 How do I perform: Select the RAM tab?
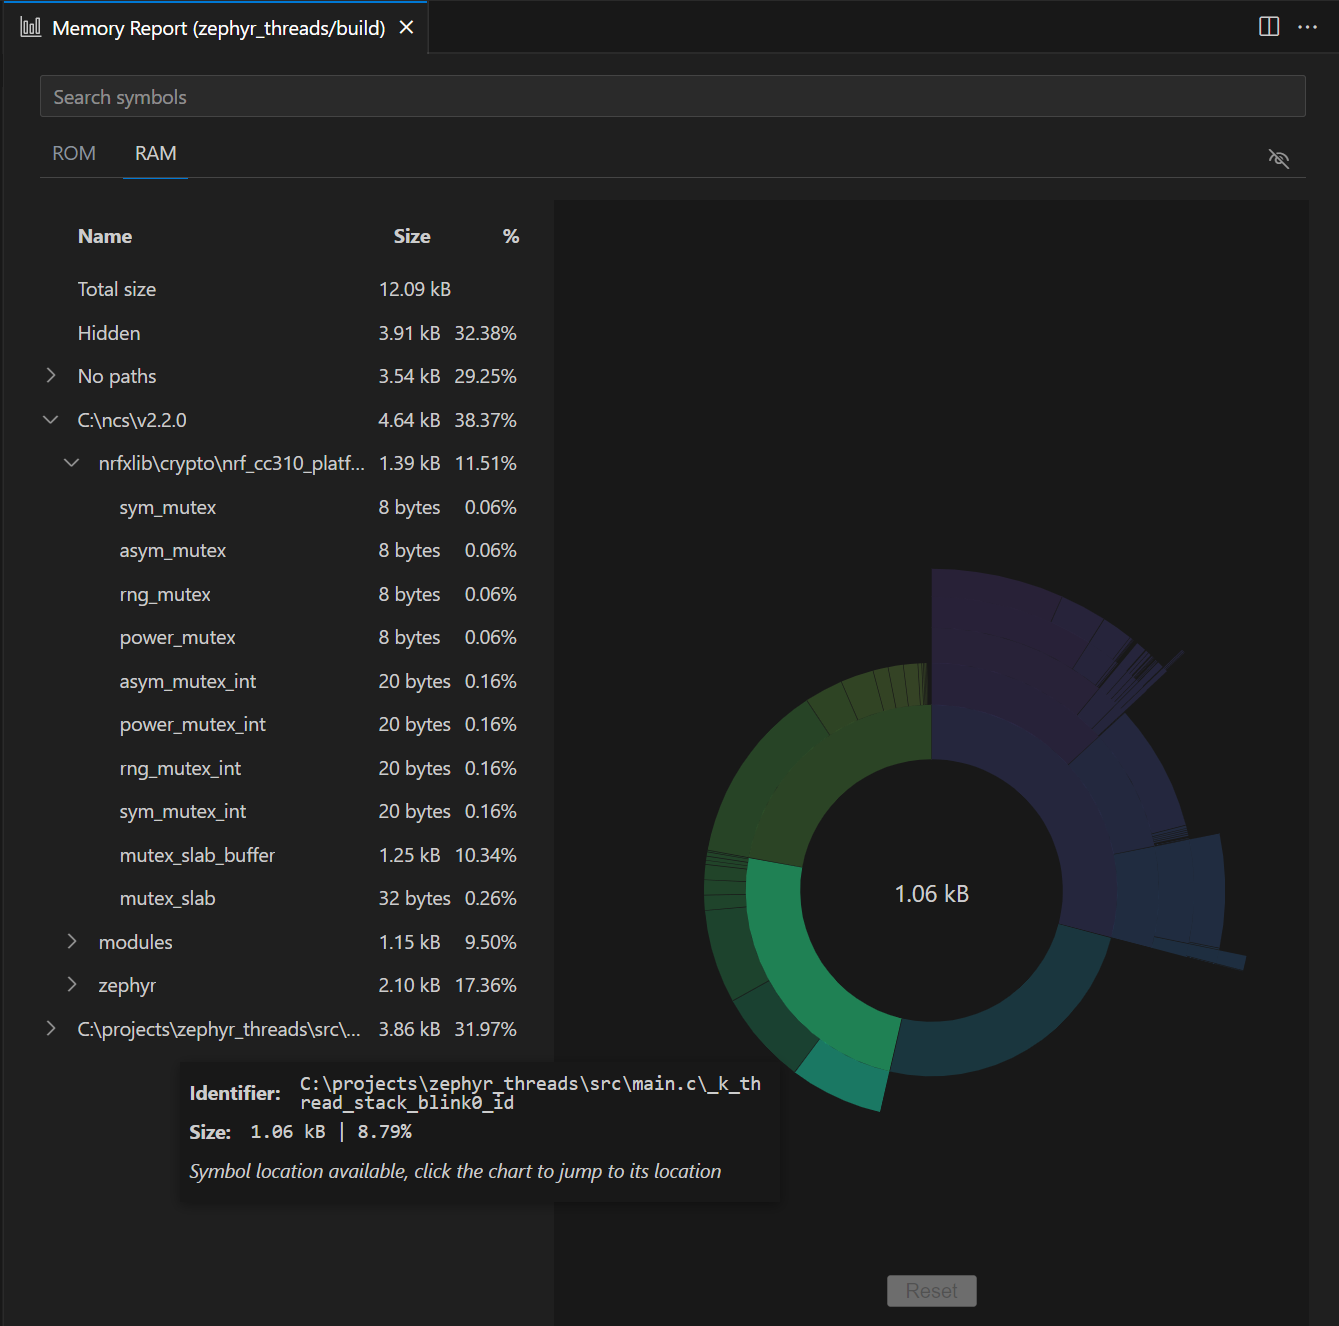coord(156,153)
